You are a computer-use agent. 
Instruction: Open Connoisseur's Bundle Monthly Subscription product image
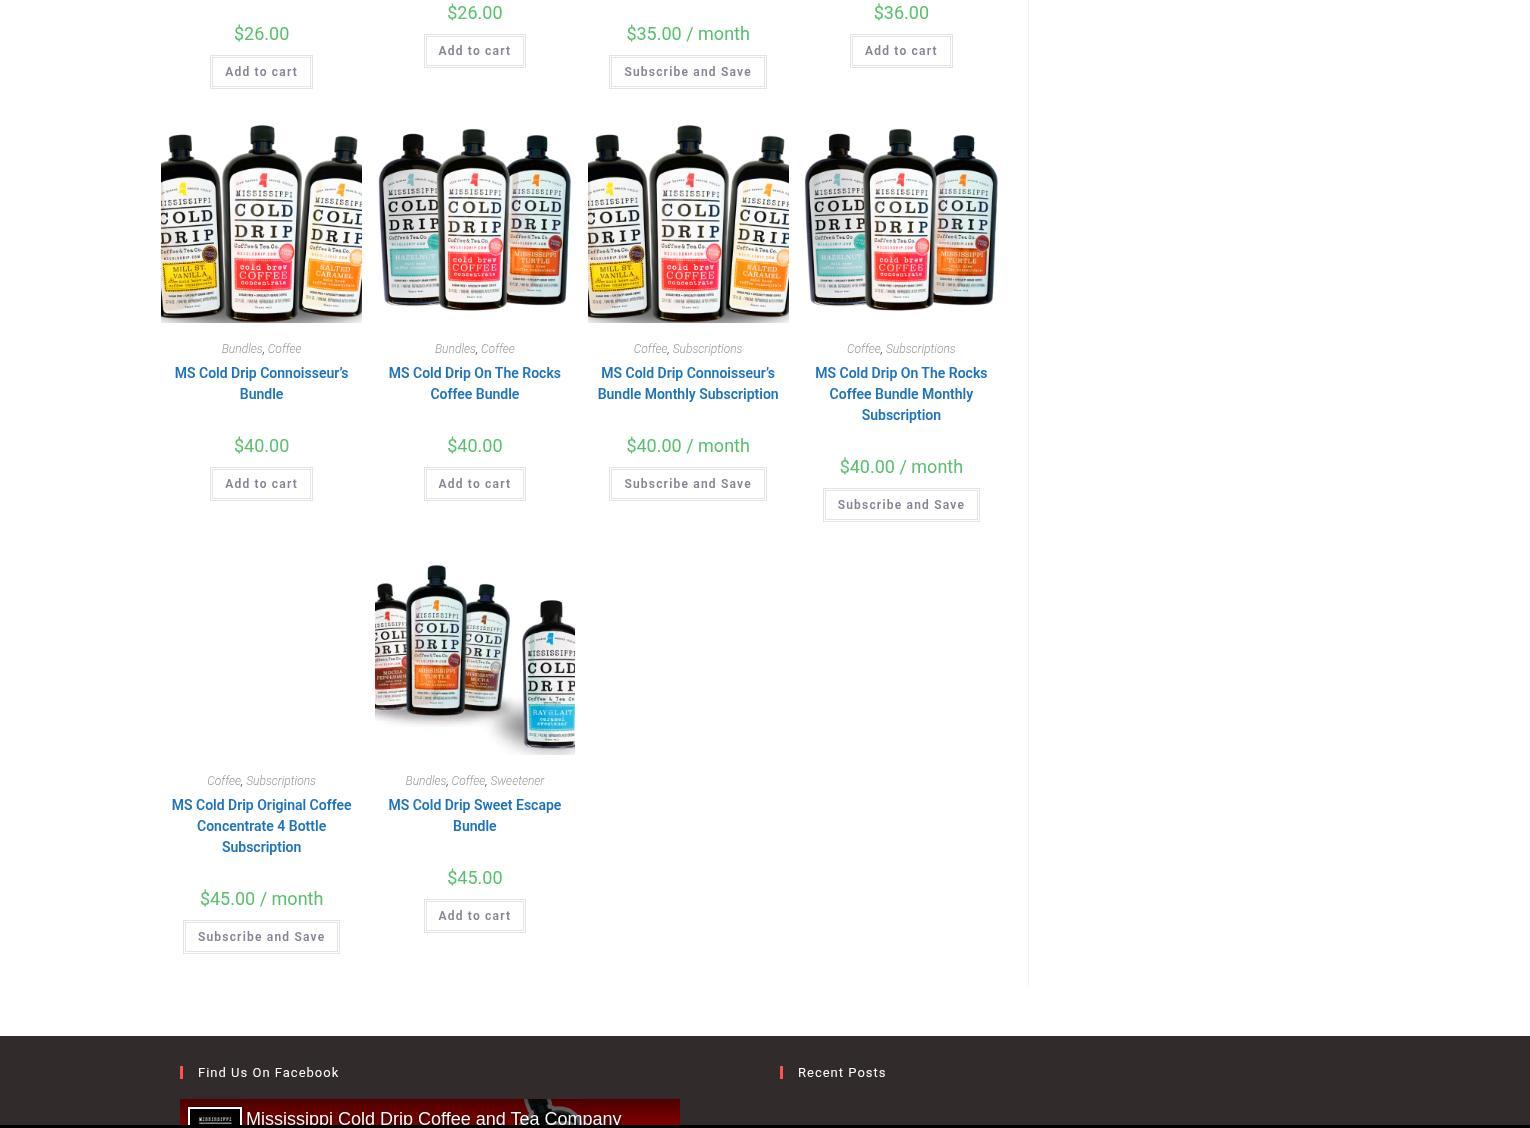688,223
